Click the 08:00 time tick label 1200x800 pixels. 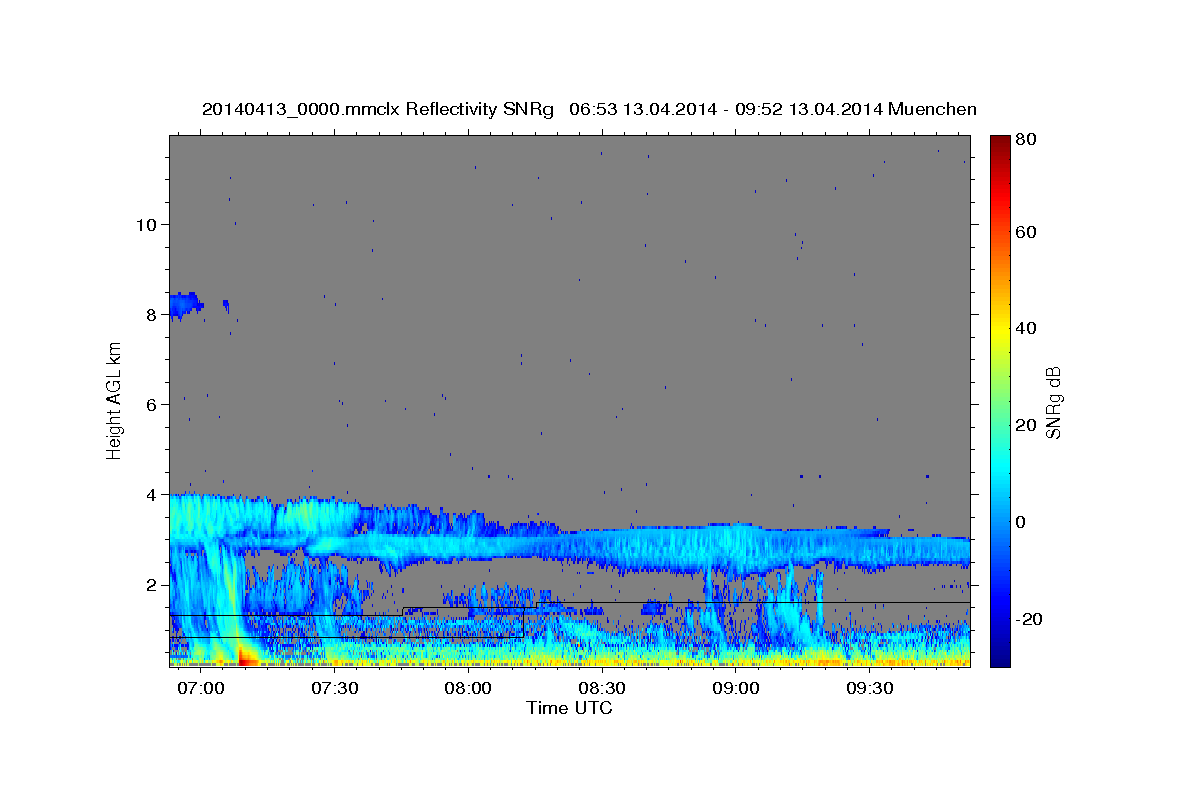[x=468, y=689]
